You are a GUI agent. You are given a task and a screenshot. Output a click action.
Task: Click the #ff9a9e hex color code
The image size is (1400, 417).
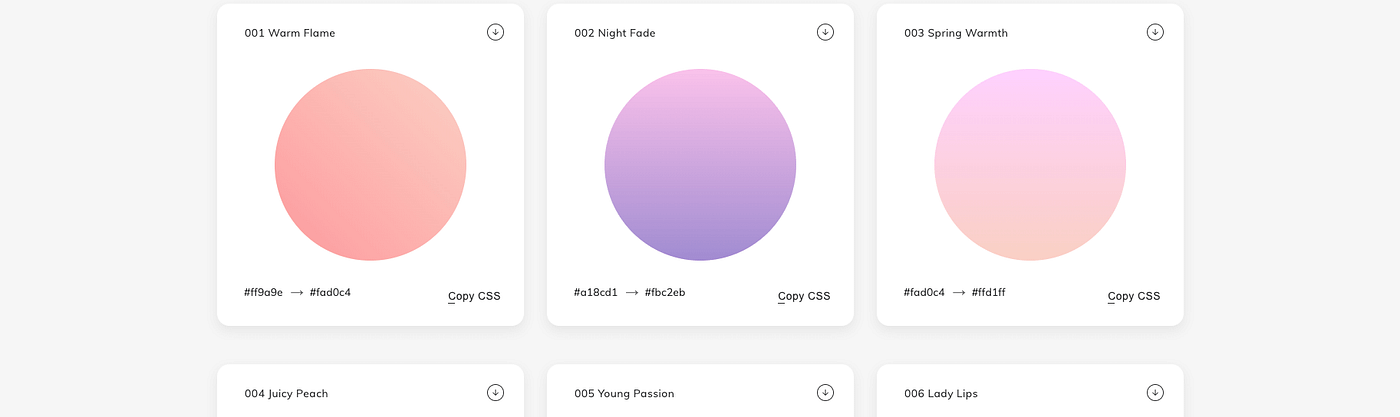pyautogui.click(x=263, y=292)
